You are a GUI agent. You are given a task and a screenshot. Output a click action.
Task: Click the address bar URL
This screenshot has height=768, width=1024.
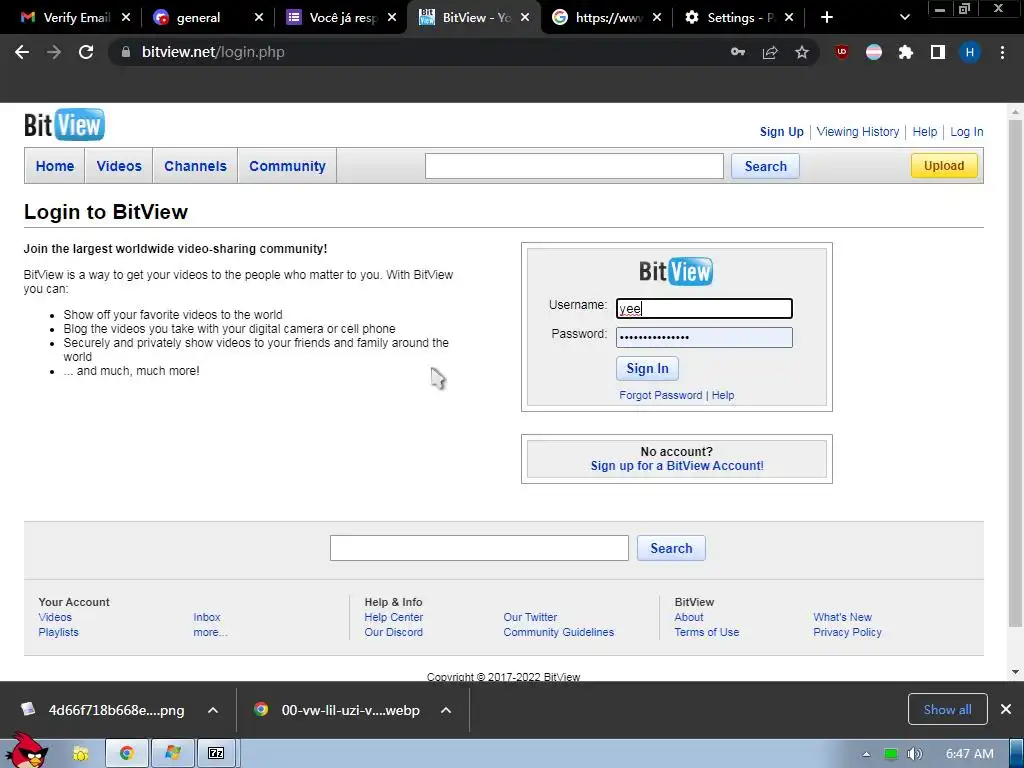[x=213, y=52]
